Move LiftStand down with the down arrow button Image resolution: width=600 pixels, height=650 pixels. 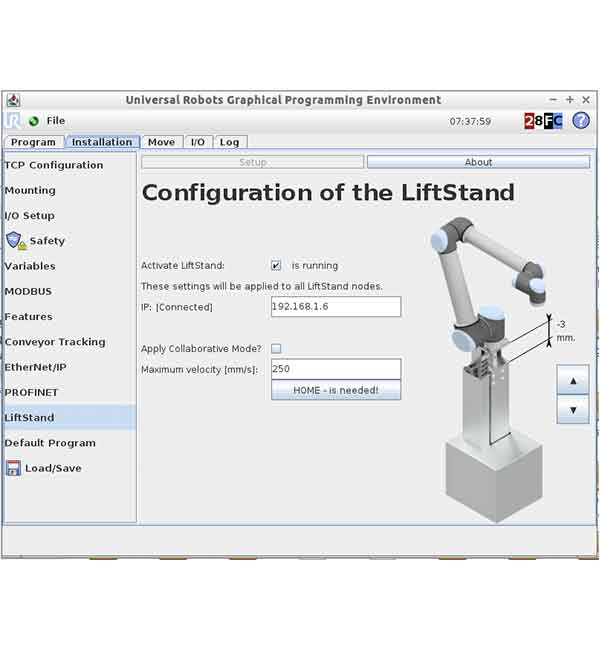(573, 410)
